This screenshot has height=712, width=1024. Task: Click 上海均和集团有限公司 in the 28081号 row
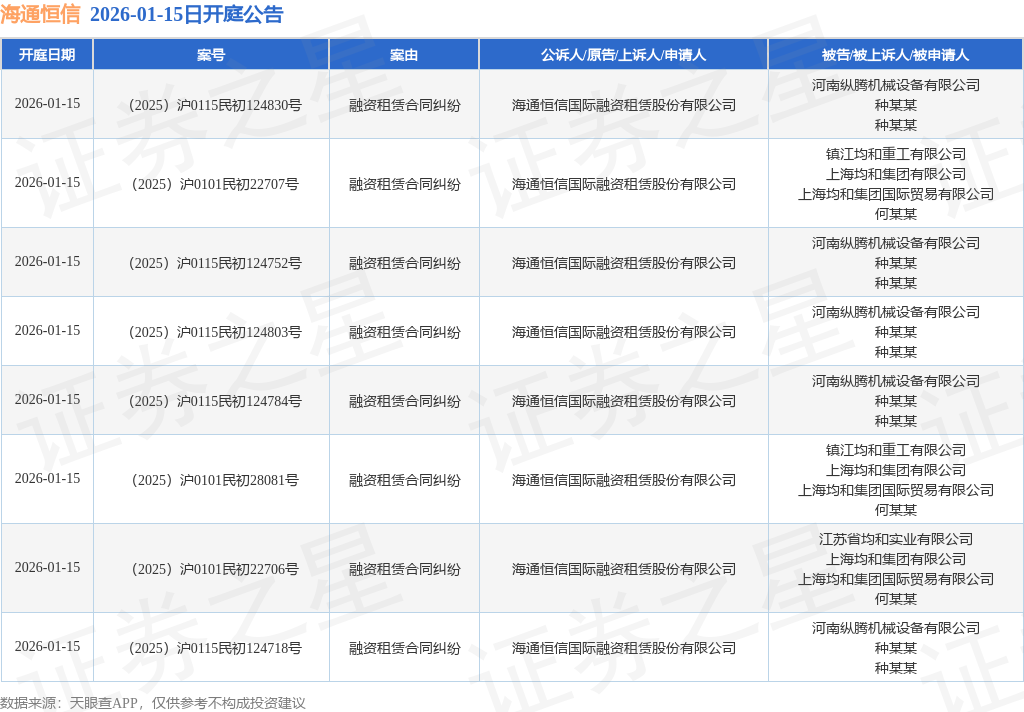895,470
